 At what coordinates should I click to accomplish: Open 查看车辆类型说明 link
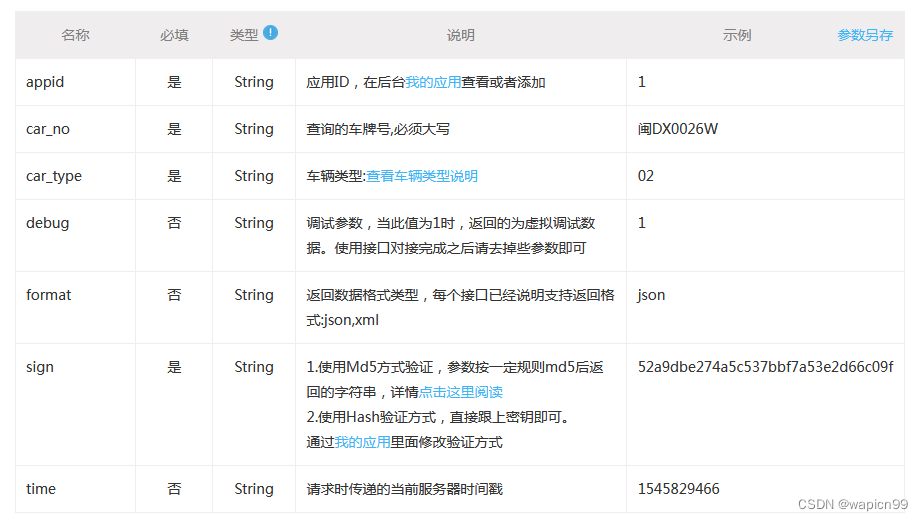coord(421,176)
